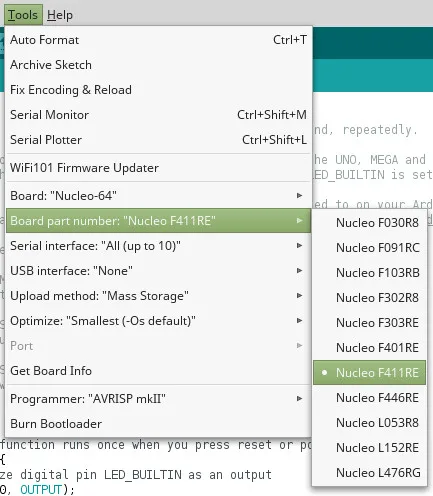Select Nucleo F103RB board part
This screenshot has width=433, height=496.
click(369, 273)
